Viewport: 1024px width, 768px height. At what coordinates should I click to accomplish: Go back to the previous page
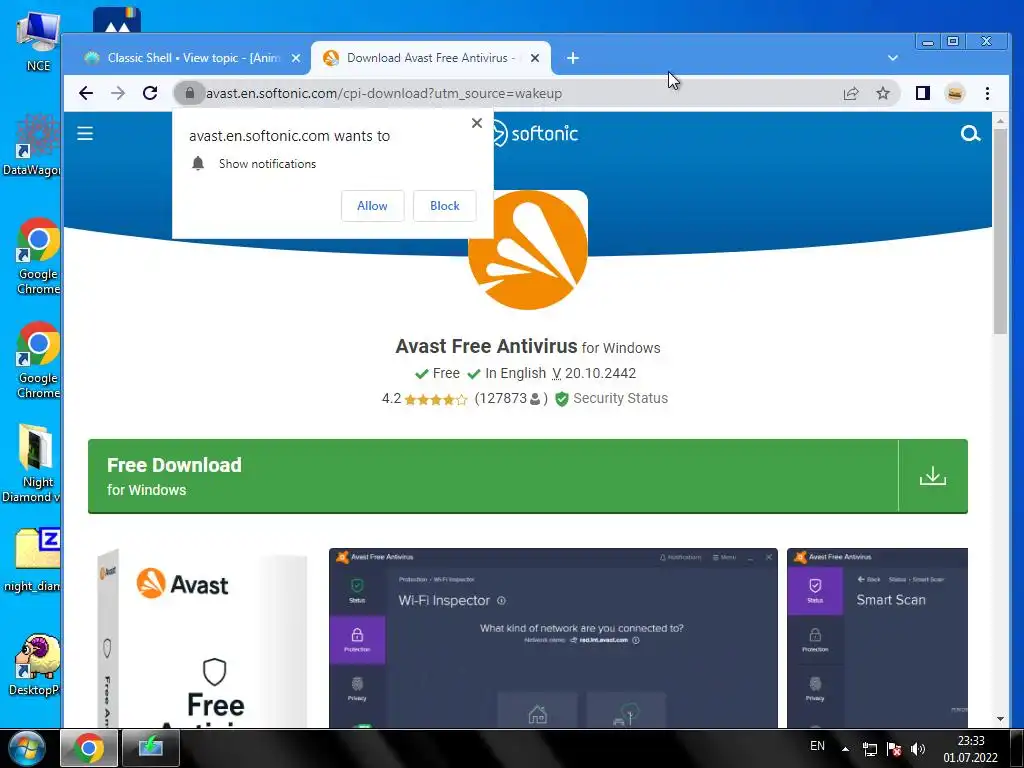point(86,93)
